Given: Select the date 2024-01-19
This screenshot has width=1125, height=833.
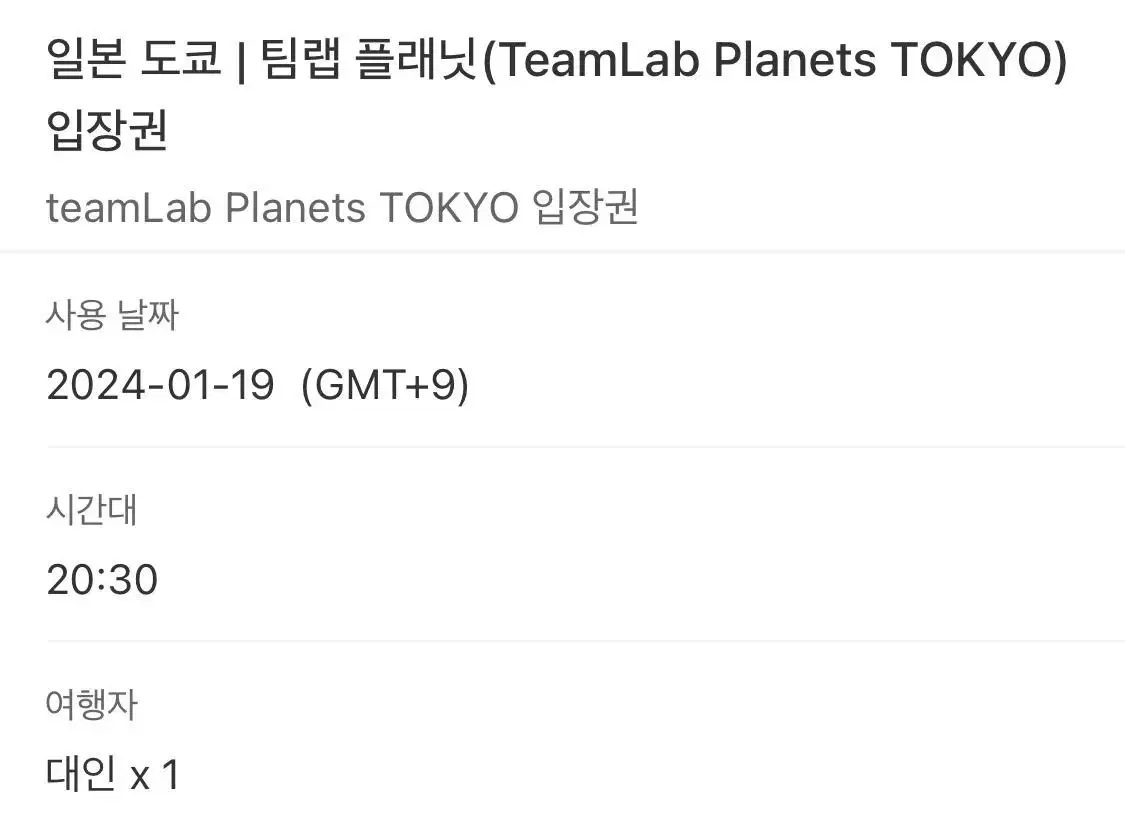Looking at the screenshot, I should pos(160,385).
